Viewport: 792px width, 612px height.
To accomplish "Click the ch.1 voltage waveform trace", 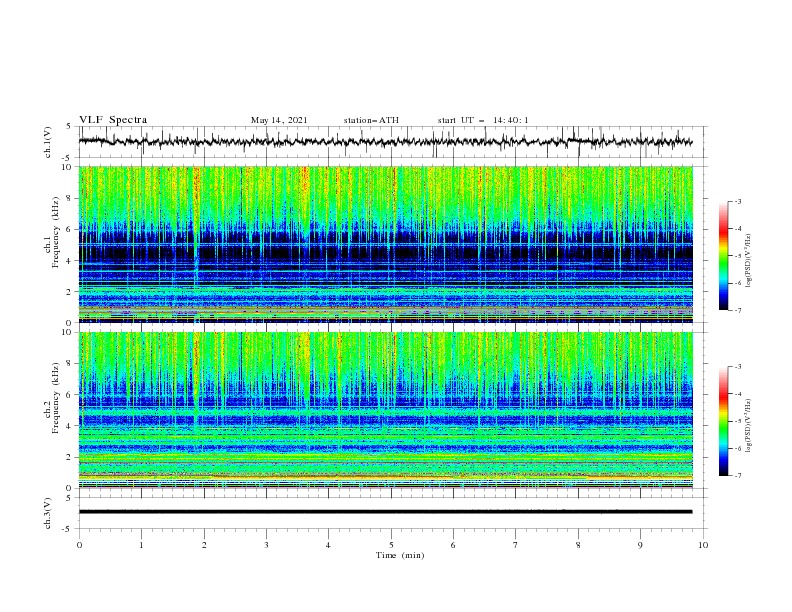I will pyautogui.click(x=385, y=142).
